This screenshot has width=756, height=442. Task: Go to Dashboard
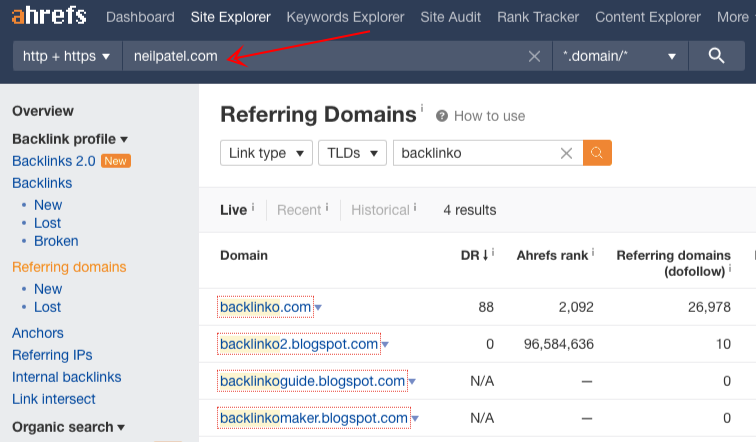click(x=140, y=17)
